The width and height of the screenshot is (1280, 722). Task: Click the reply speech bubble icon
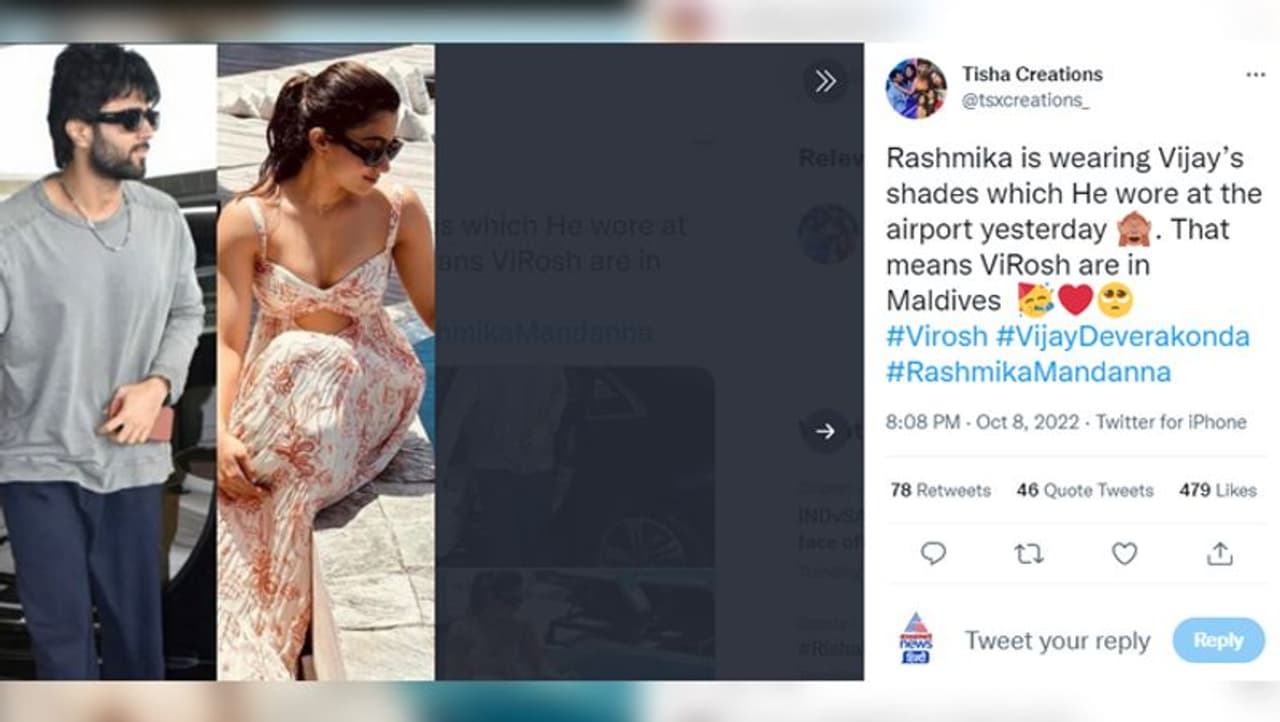click(x=933, y=553)
